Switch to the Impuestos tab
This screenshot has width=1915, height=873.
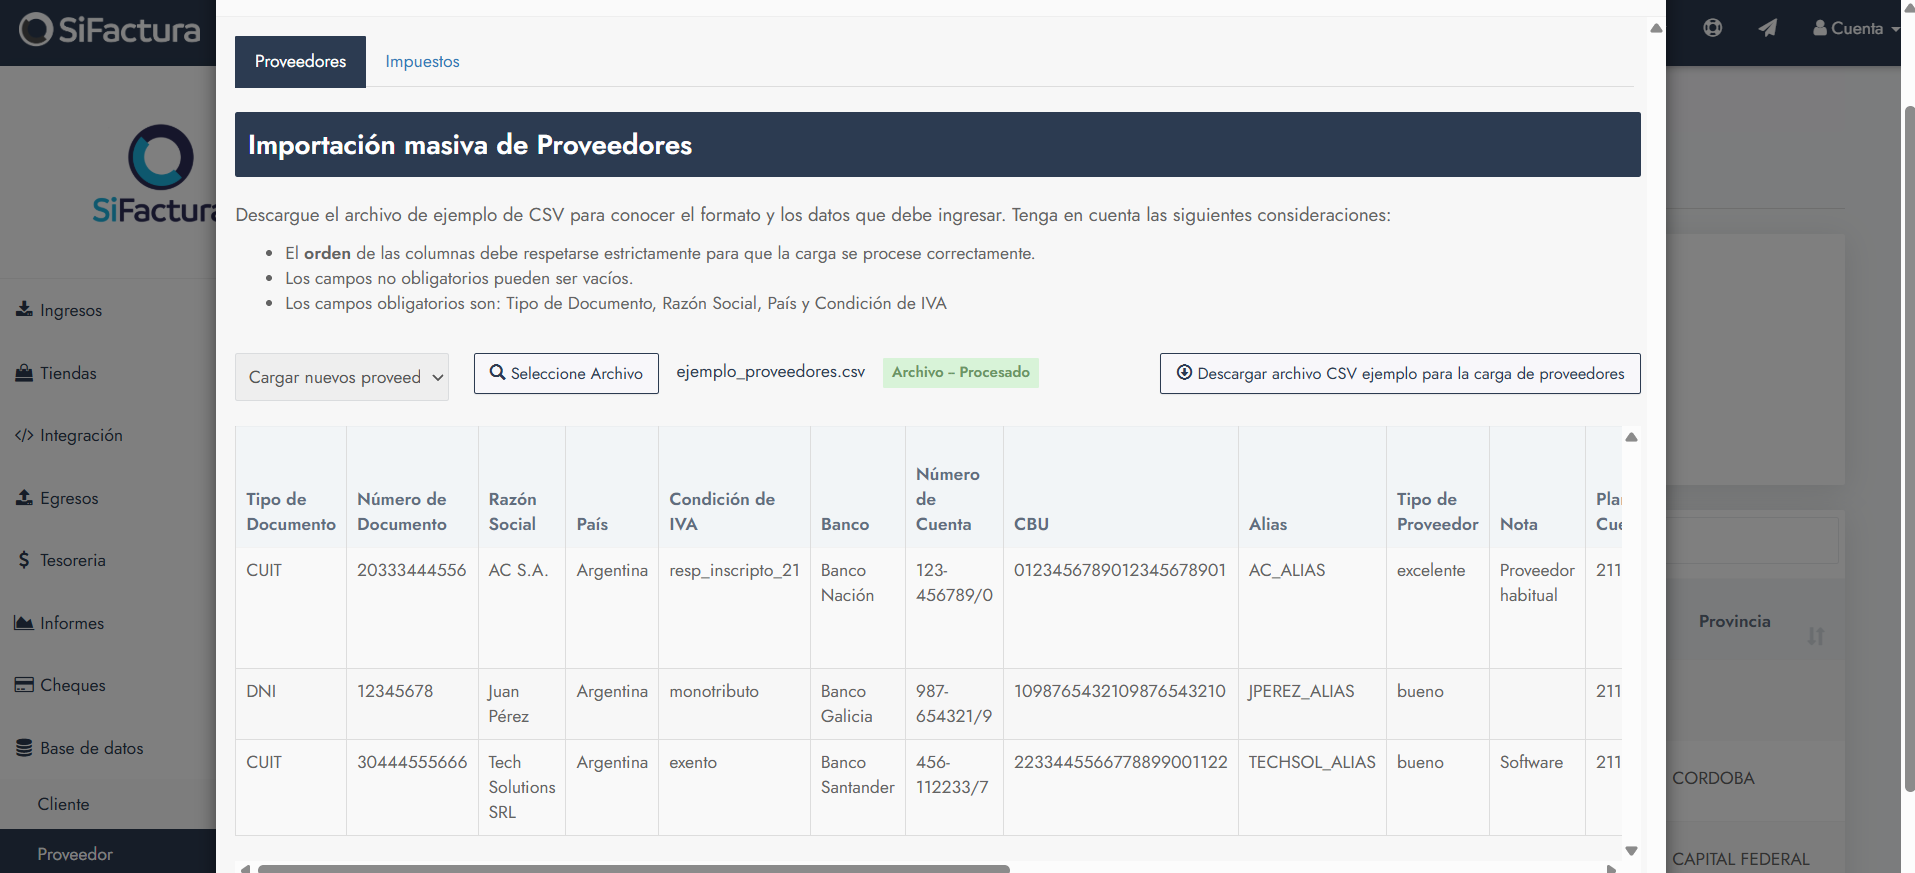(x=422, y=62)
